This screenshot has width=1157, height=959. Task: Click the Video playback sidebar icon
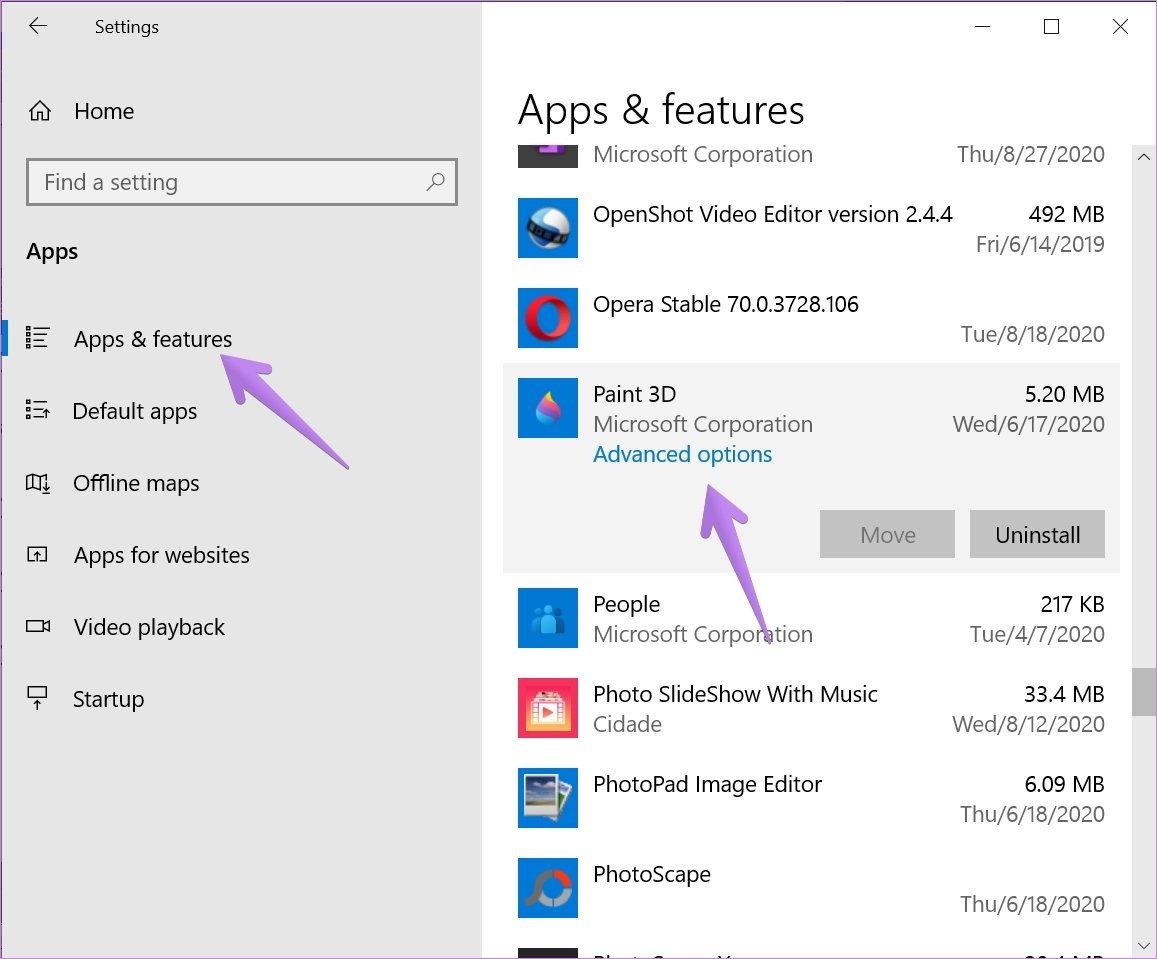(x=39, y=627)
